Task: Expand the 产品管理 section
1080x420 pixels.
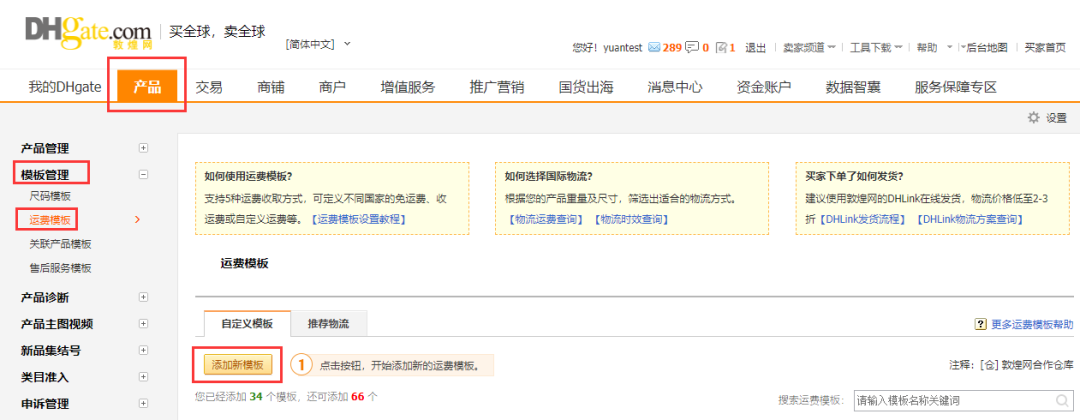Action: (143, 148)
